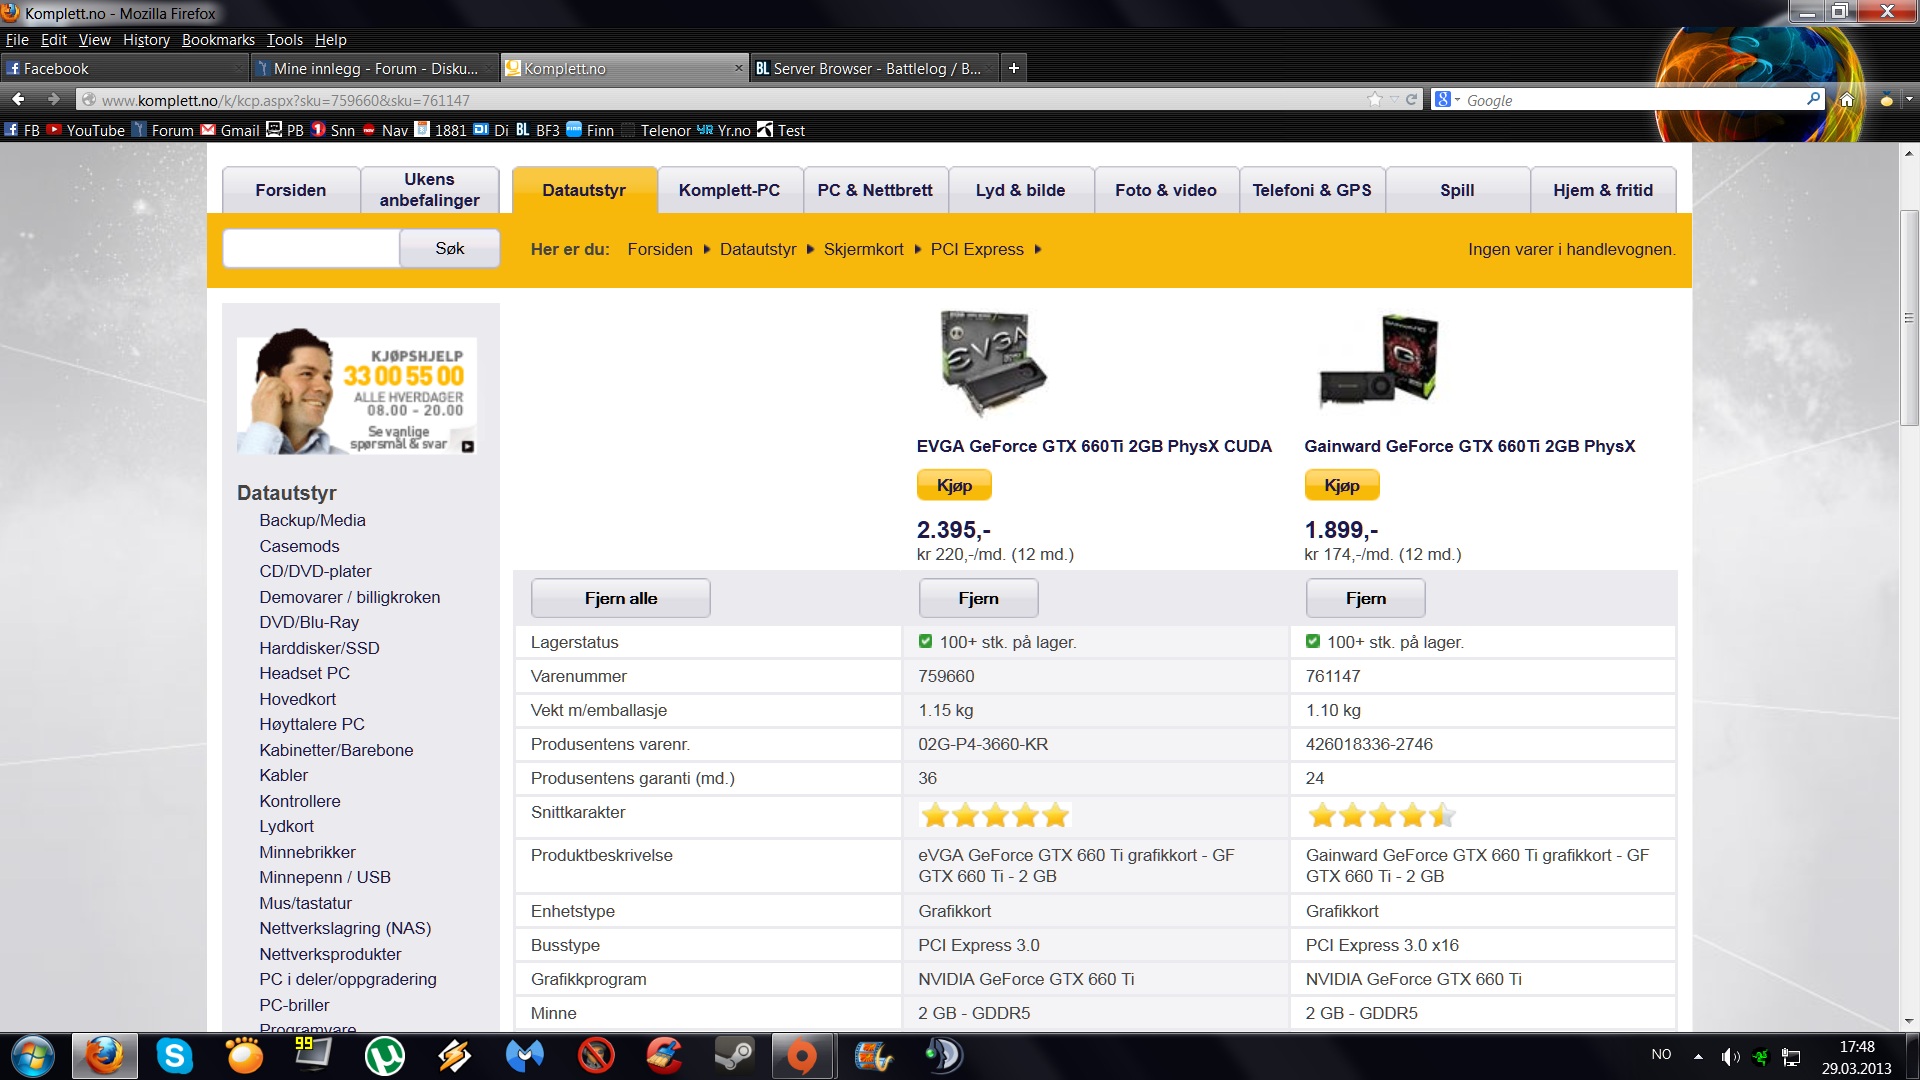Switch to the Facebook tab
1920x1080 pixels.
click(x=123, y=68)
